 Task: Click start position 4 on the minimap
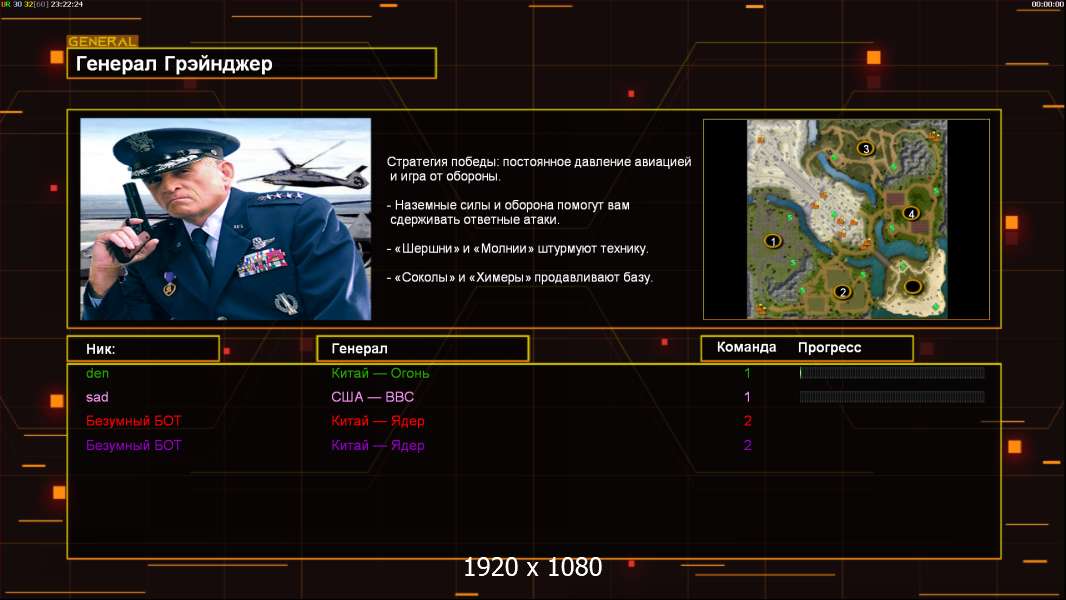[910, 213]
